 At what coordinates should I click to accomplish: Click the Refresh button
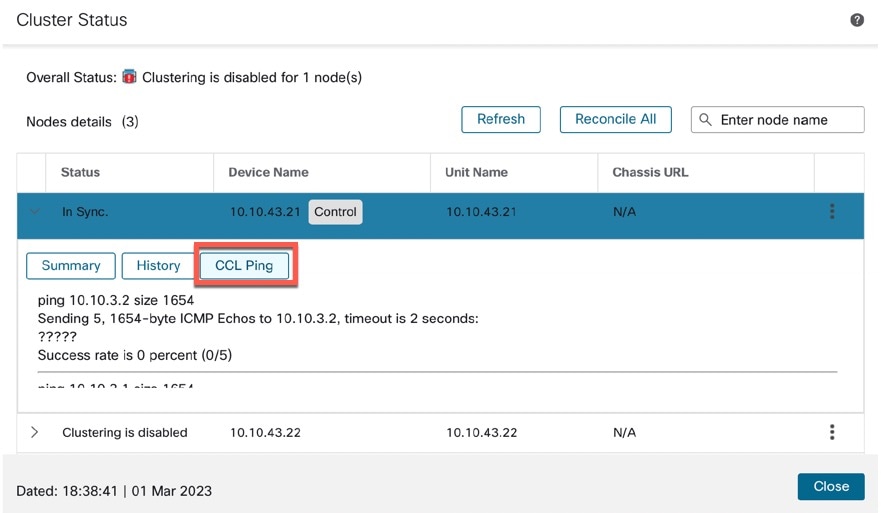[501, 119]
